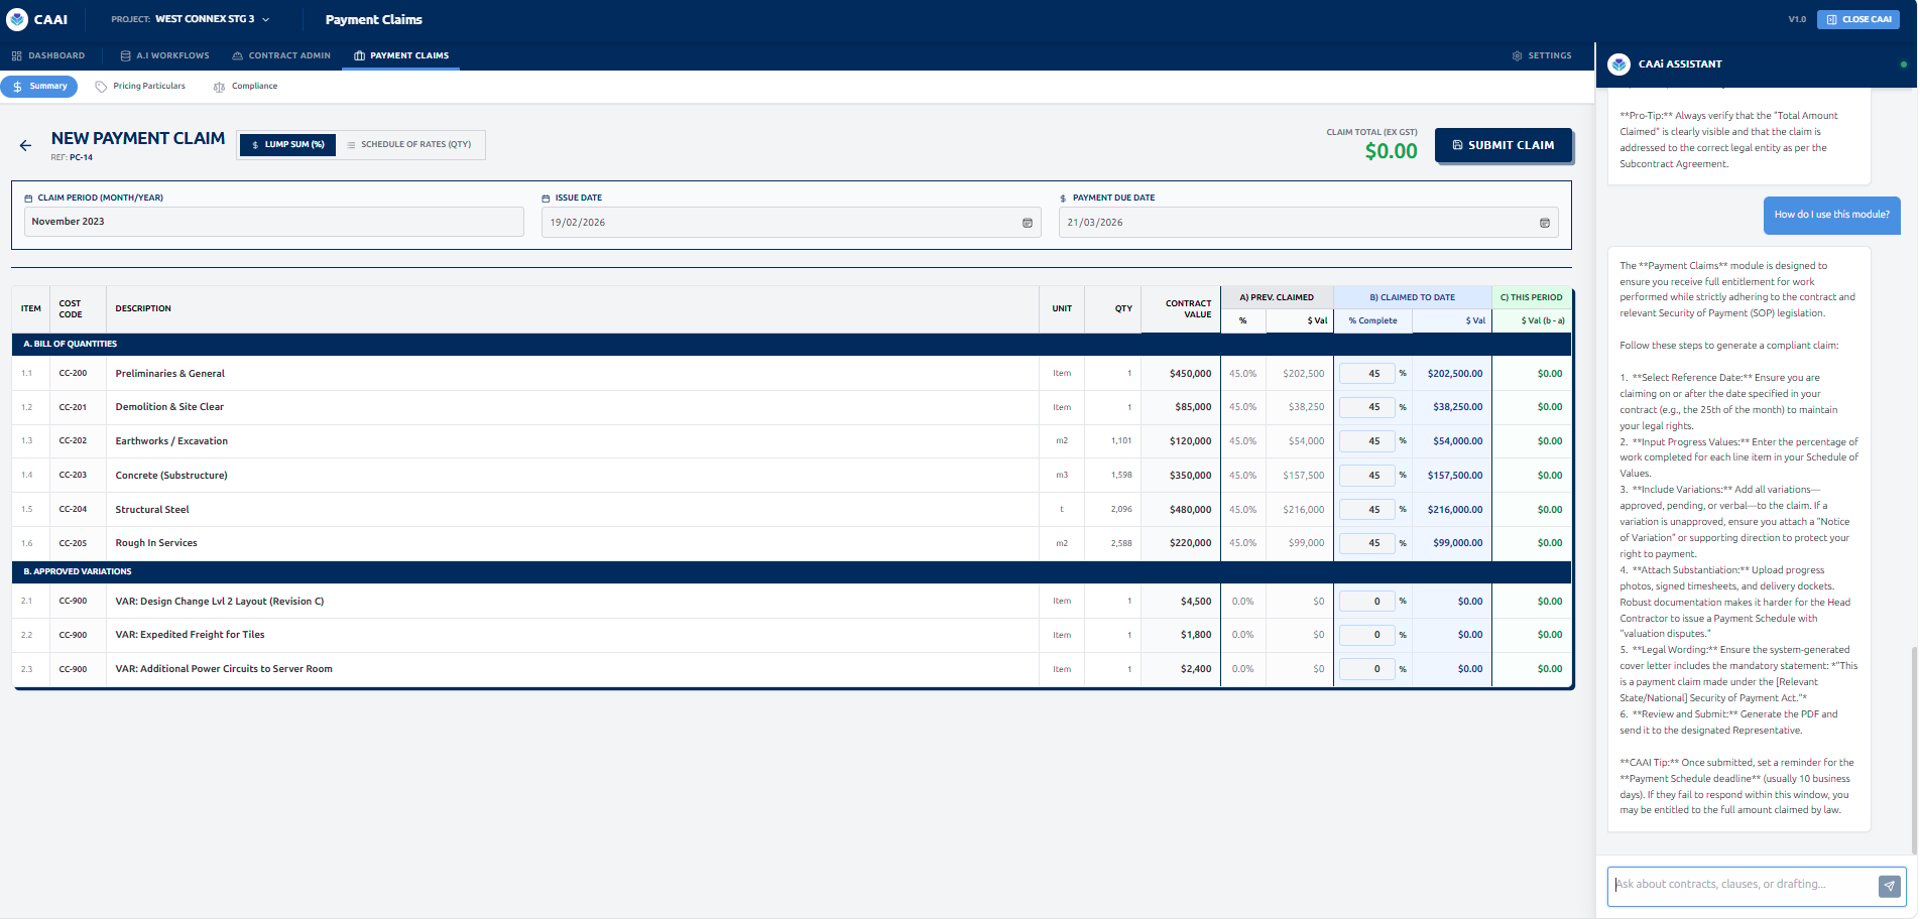Edit % complete for VAR: Design Change Lvl 2
The height and width of the screenshot is (919, 1920).
click(x=1366, y=601)
